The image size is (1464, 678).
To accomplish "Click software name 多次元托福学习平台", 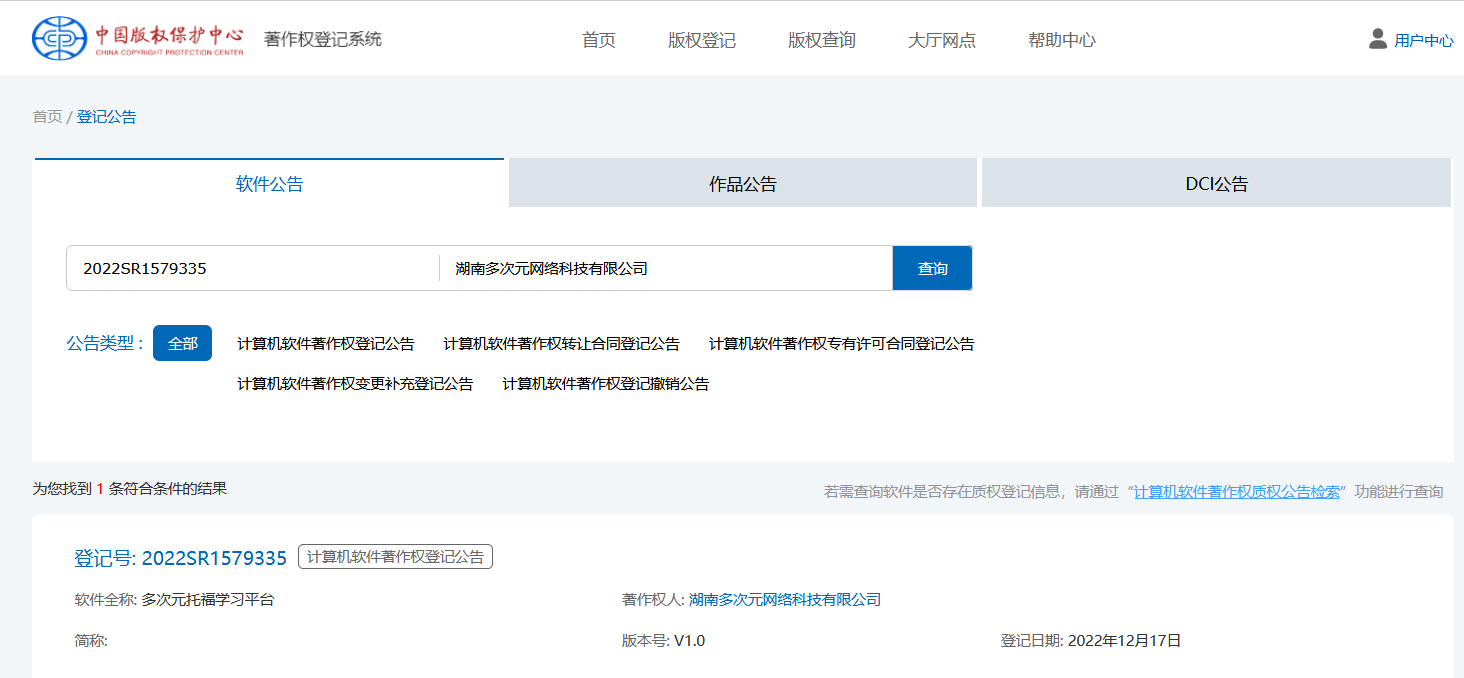I will 208,600.
